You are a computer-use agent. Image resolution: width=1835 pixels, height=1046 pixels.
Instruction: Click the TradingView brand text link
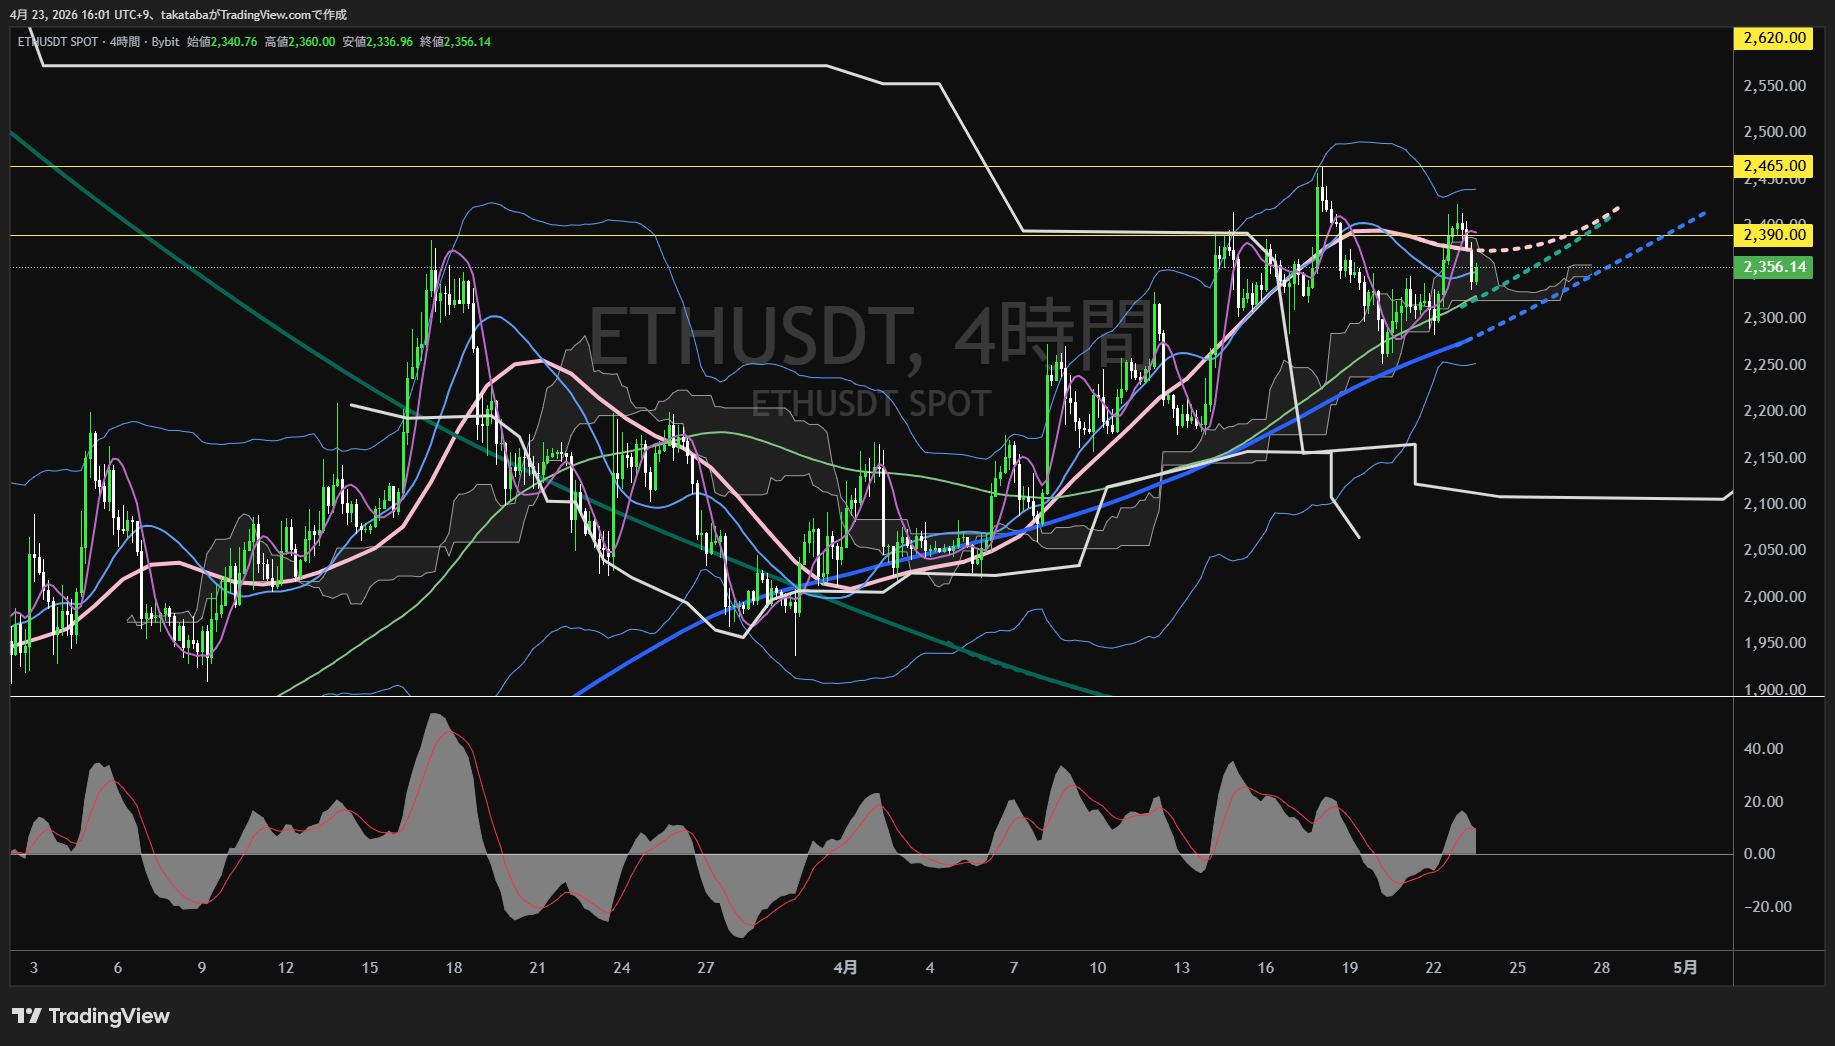click(109, 1016)
